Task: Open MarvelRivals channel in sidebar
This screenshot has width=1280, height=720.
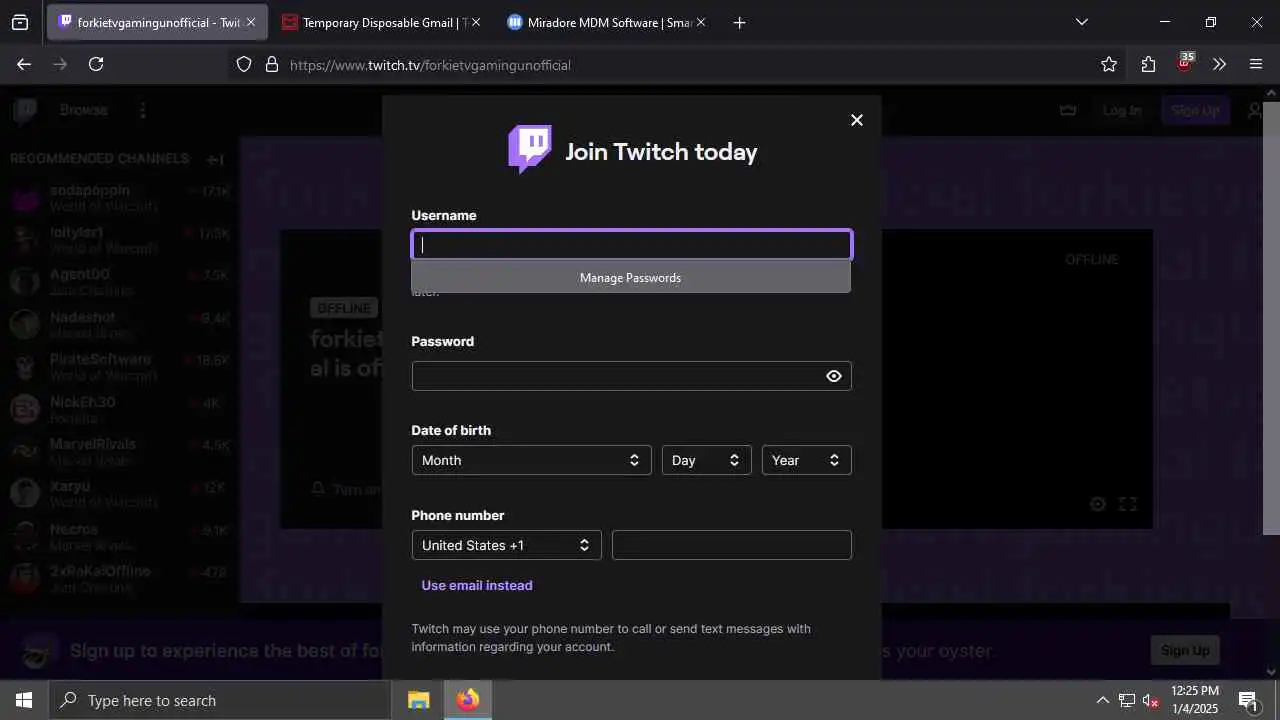Action: pyautogui.click(x=120, y=451)
